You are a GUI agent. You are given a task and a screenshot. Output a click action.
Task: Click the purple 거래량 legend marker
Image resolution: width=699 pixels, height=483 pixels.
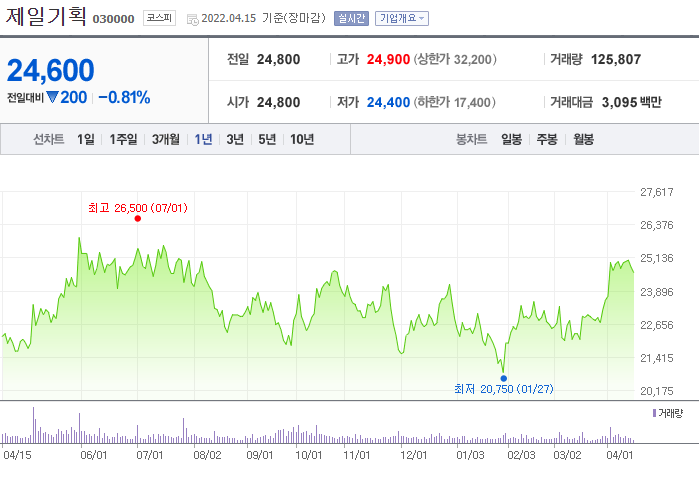654,413
